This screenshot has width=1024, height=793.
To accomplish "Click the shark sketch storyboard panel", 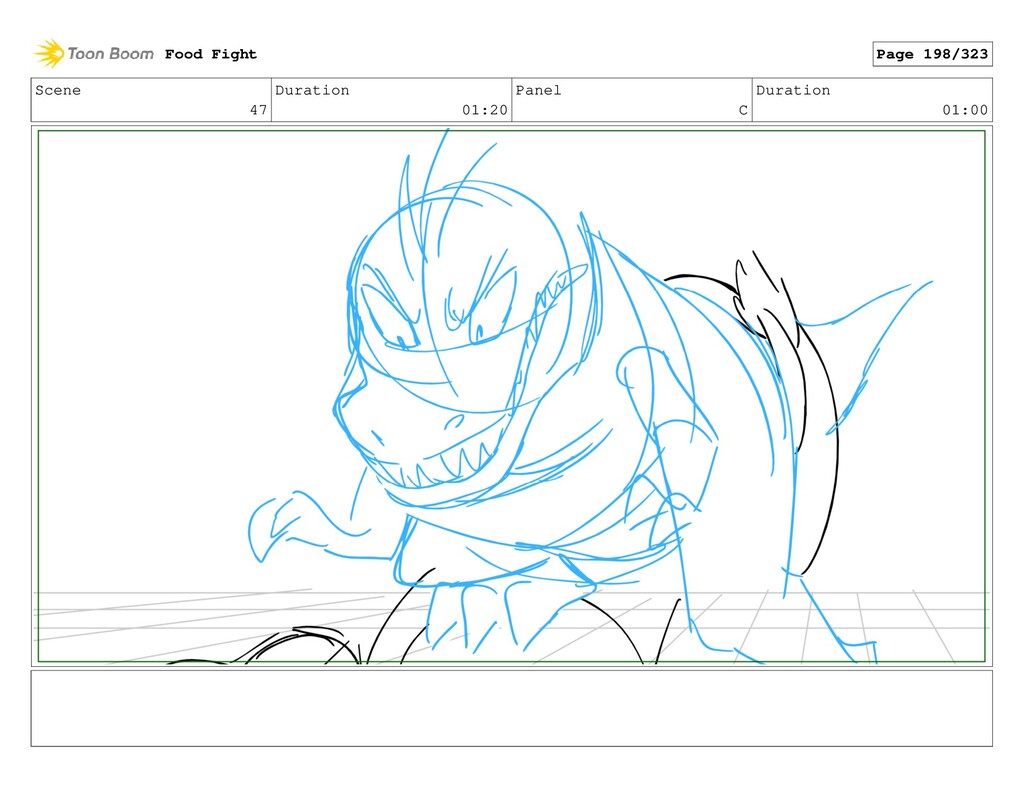I will click(511, 396).
